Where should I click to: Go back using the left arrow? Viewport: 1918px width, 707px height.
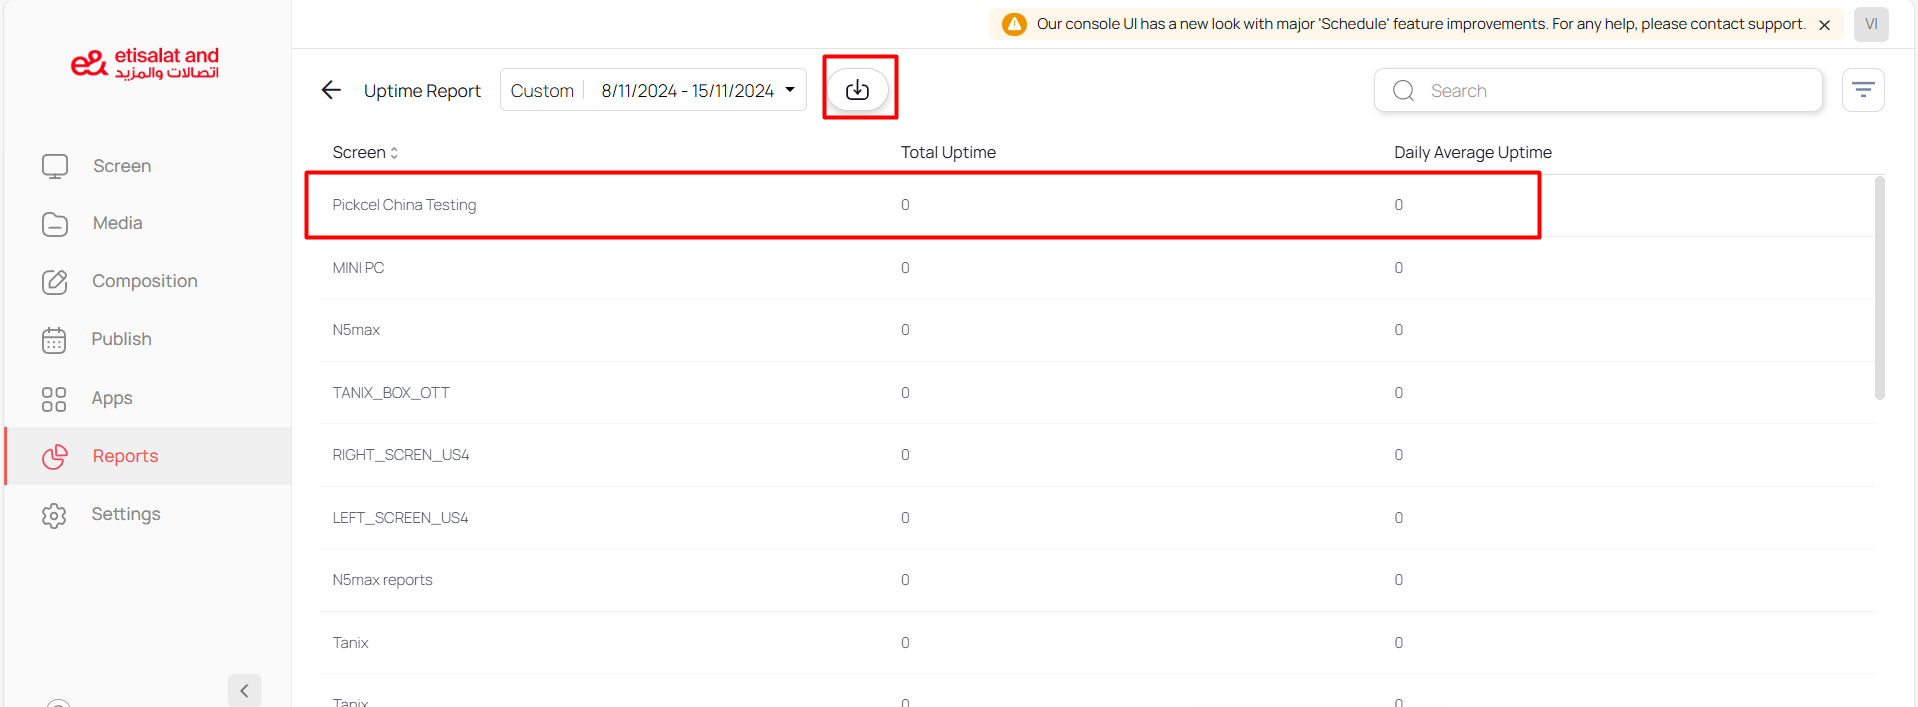click(x=331, y=90)
